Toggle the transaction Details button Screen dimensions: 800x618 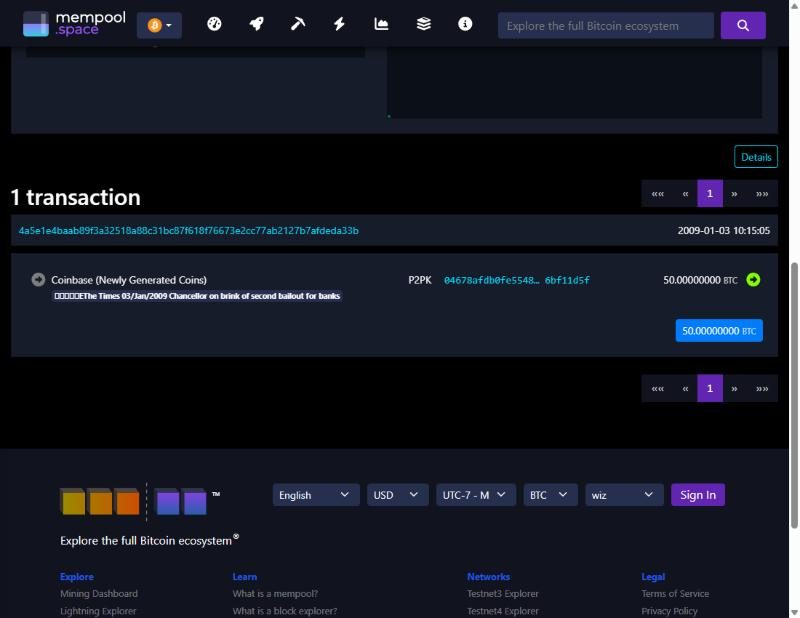(x=756, y=157)
